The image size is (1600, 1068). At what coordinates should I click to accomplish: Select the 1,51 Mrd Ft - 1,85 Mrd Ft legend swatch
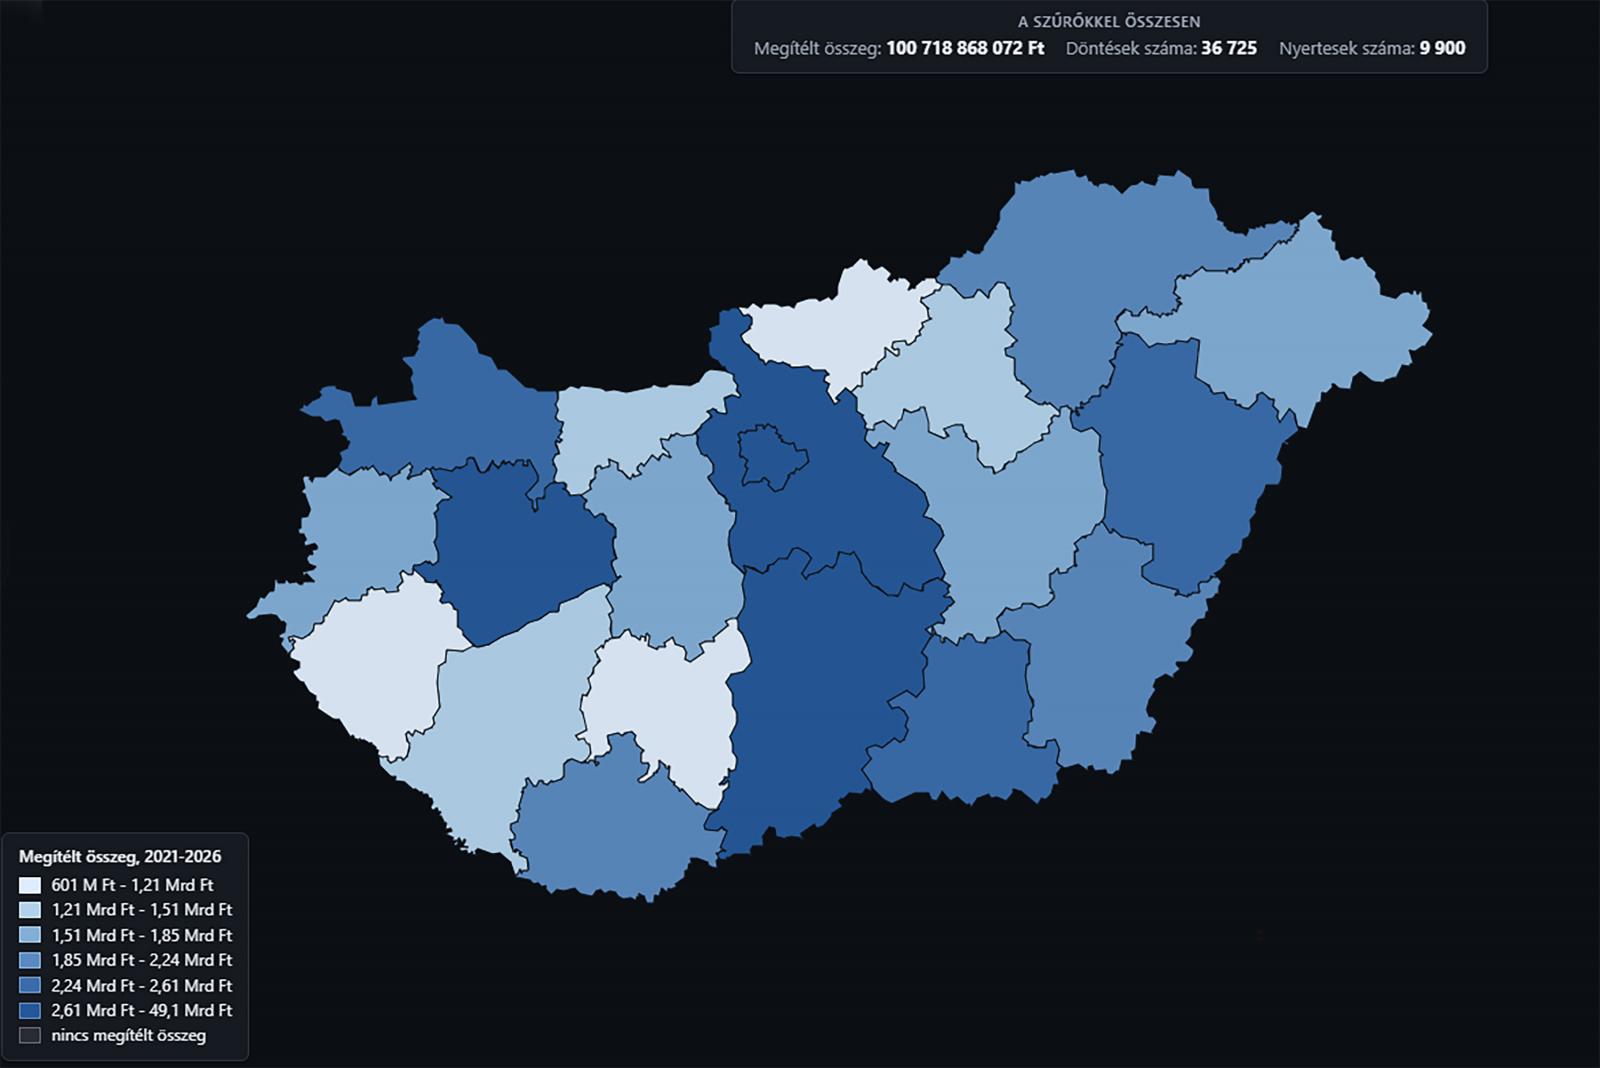click(30, 935)
